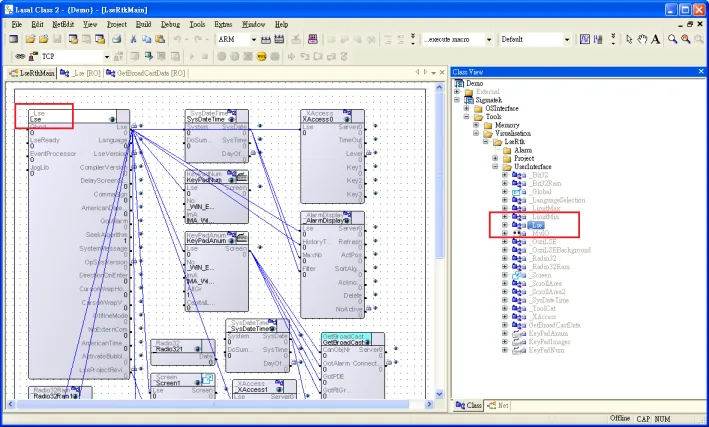Collapse the Tools folder
The image size is (709, 427).
click(467, 117)
